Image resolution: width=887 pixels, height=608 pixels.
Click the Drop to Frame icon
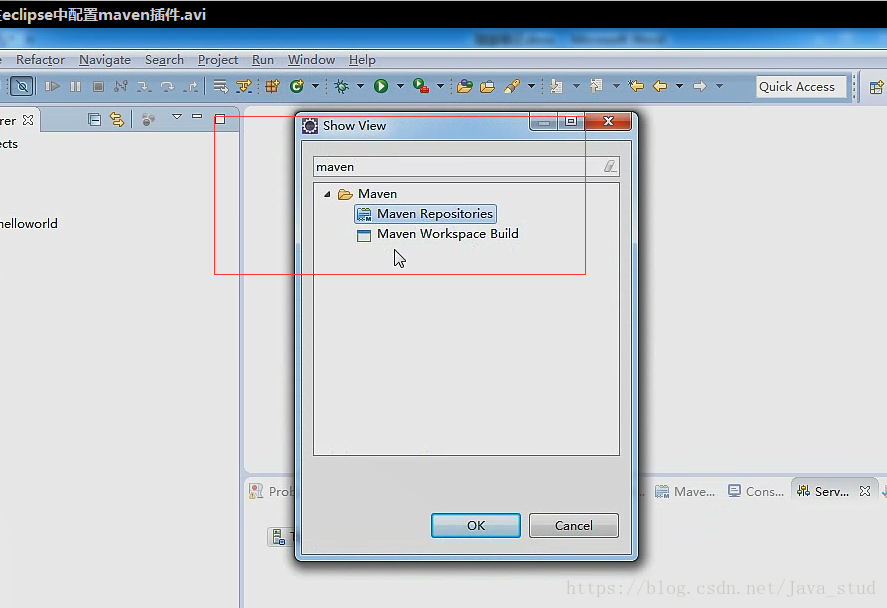point(220,87)
